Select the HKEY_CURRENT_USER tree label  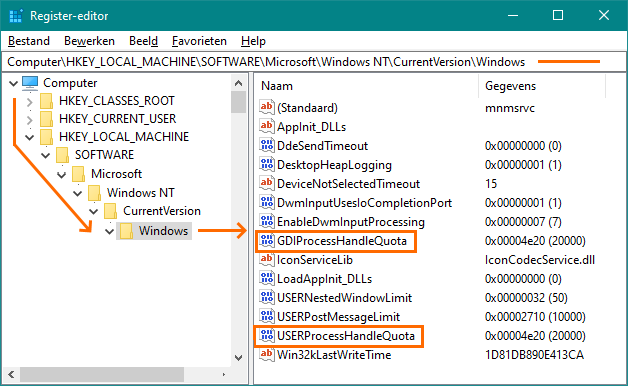click(x=117, y=119)
